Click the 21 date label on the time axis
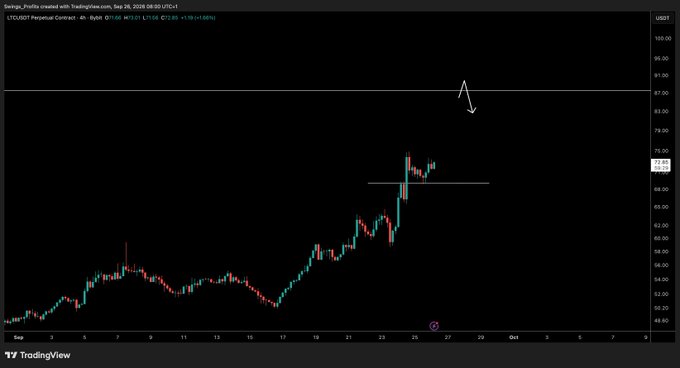 coord(349,337)
